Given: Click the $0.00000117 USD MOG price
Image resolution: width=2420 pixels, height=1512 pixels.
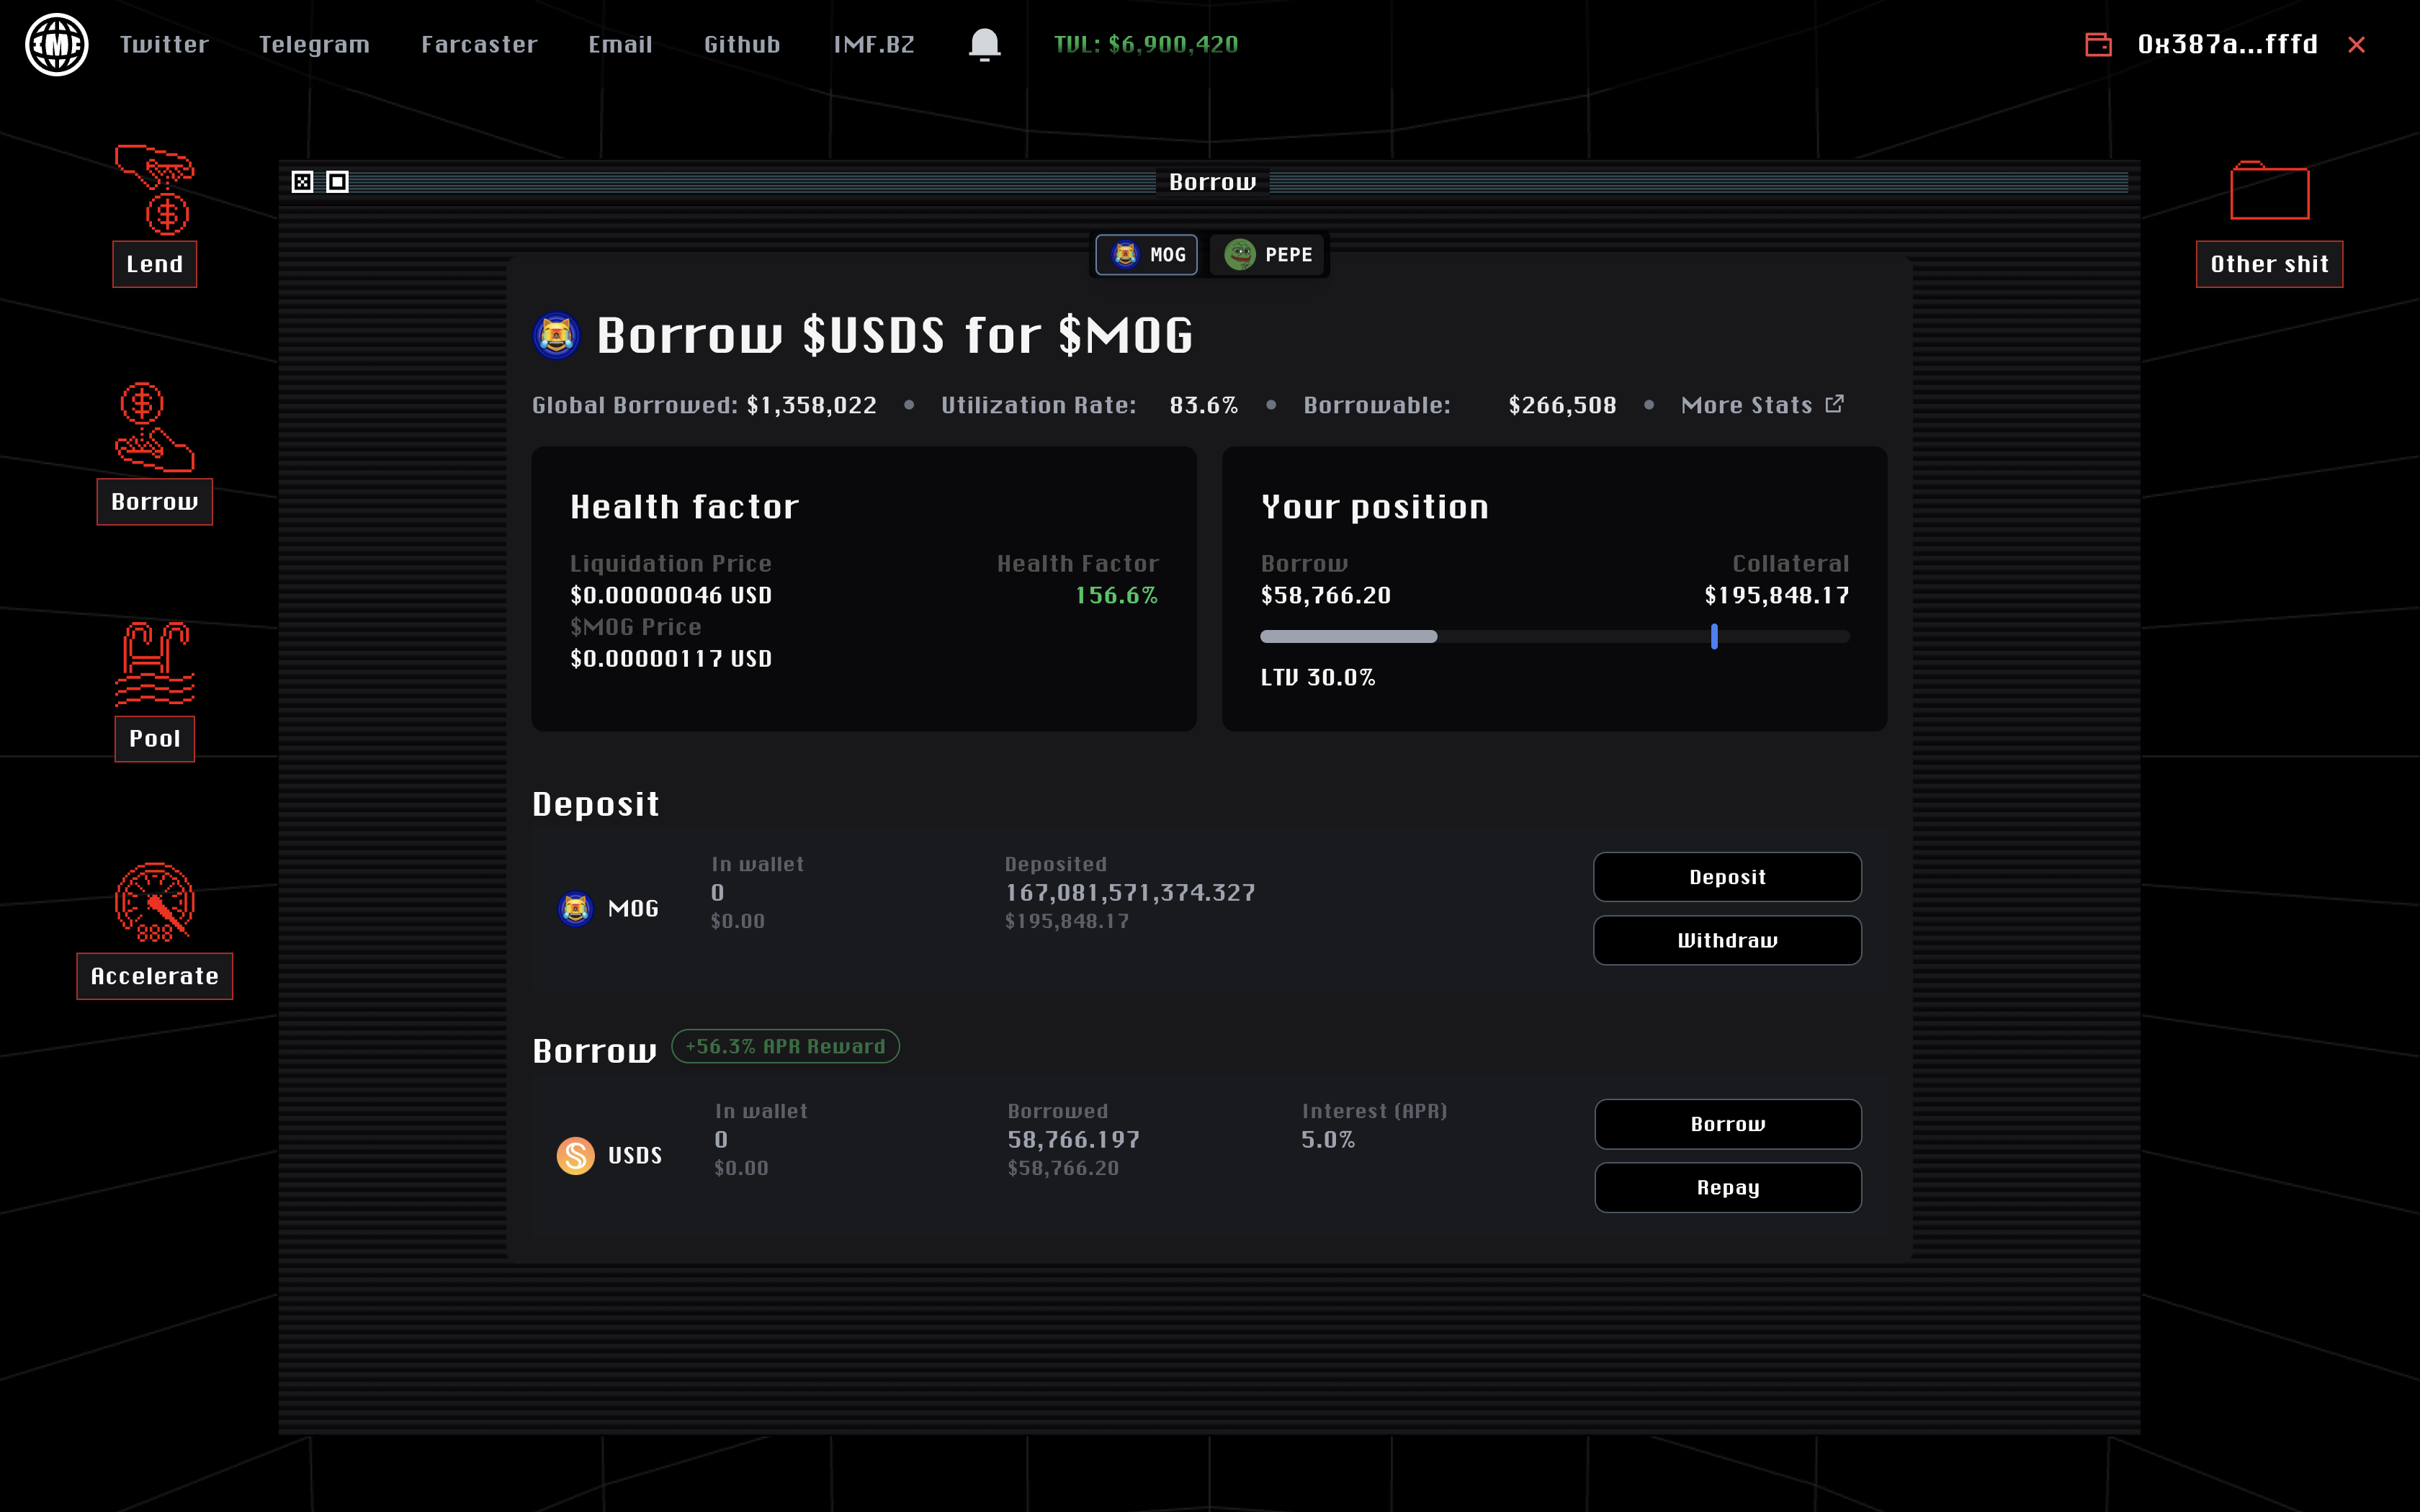Looking at the screenshot, I should (671, 658).
